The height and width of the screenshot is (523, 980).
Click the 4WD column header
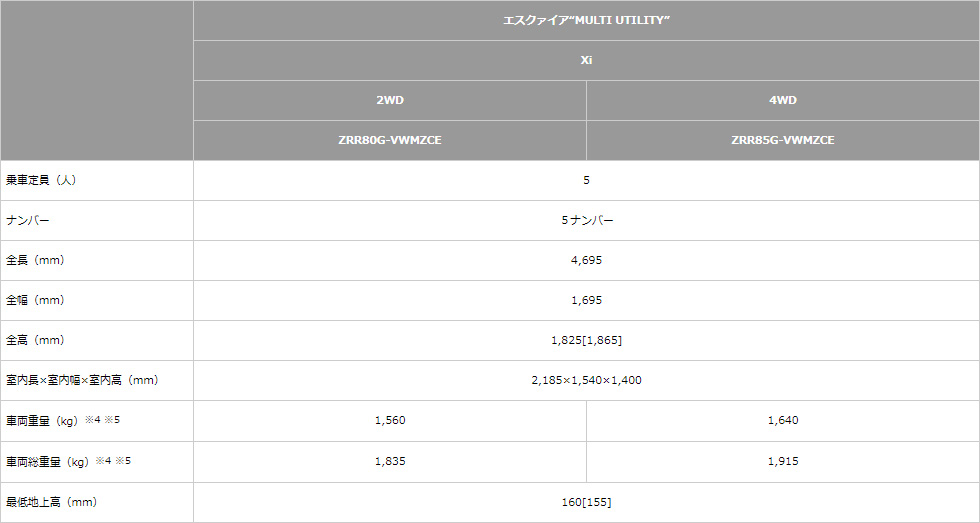coord(782,100)
